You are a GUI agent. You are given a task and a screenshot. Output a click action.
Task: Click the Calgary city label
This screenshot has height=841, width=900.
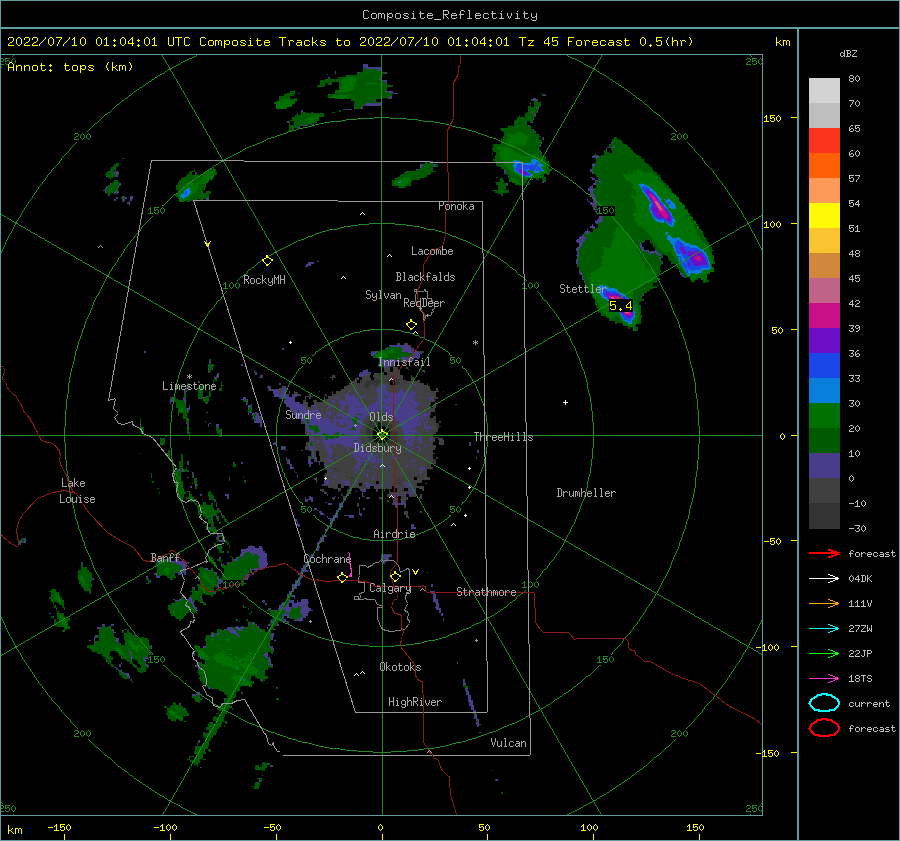point(390,588)
